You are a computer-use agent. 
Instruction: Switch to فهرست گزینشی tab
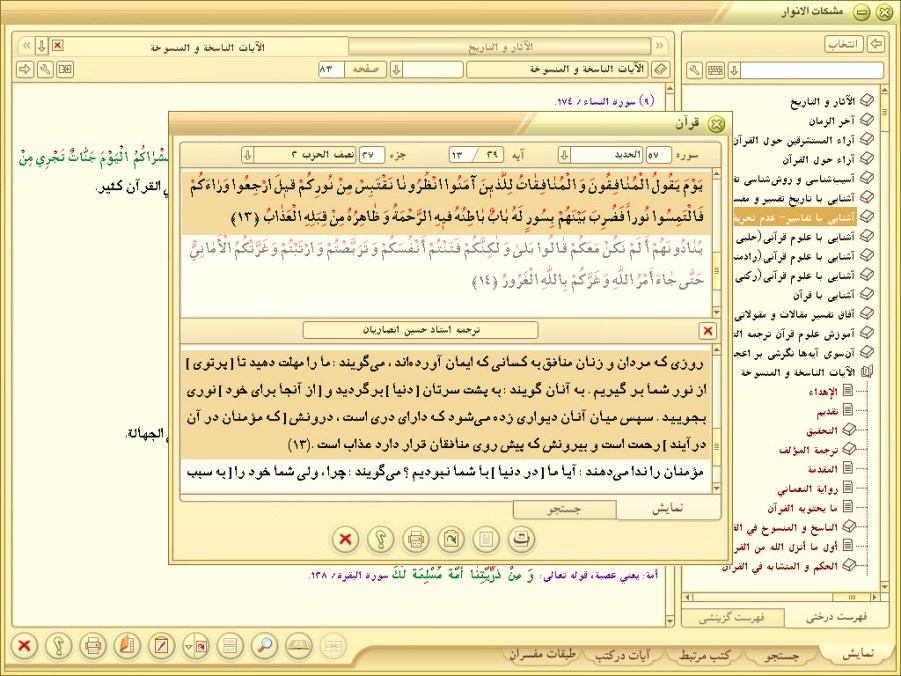point(733,618)
